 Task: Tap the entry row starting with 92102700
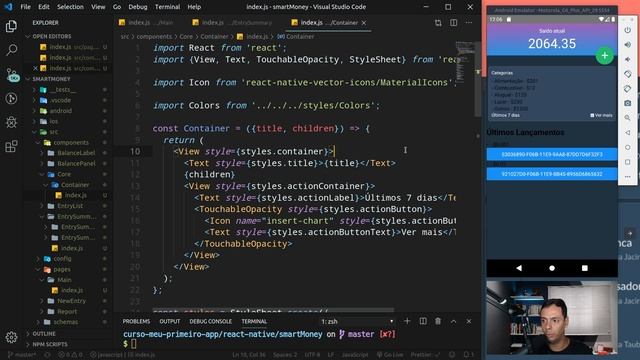click(x=552, y=174)
